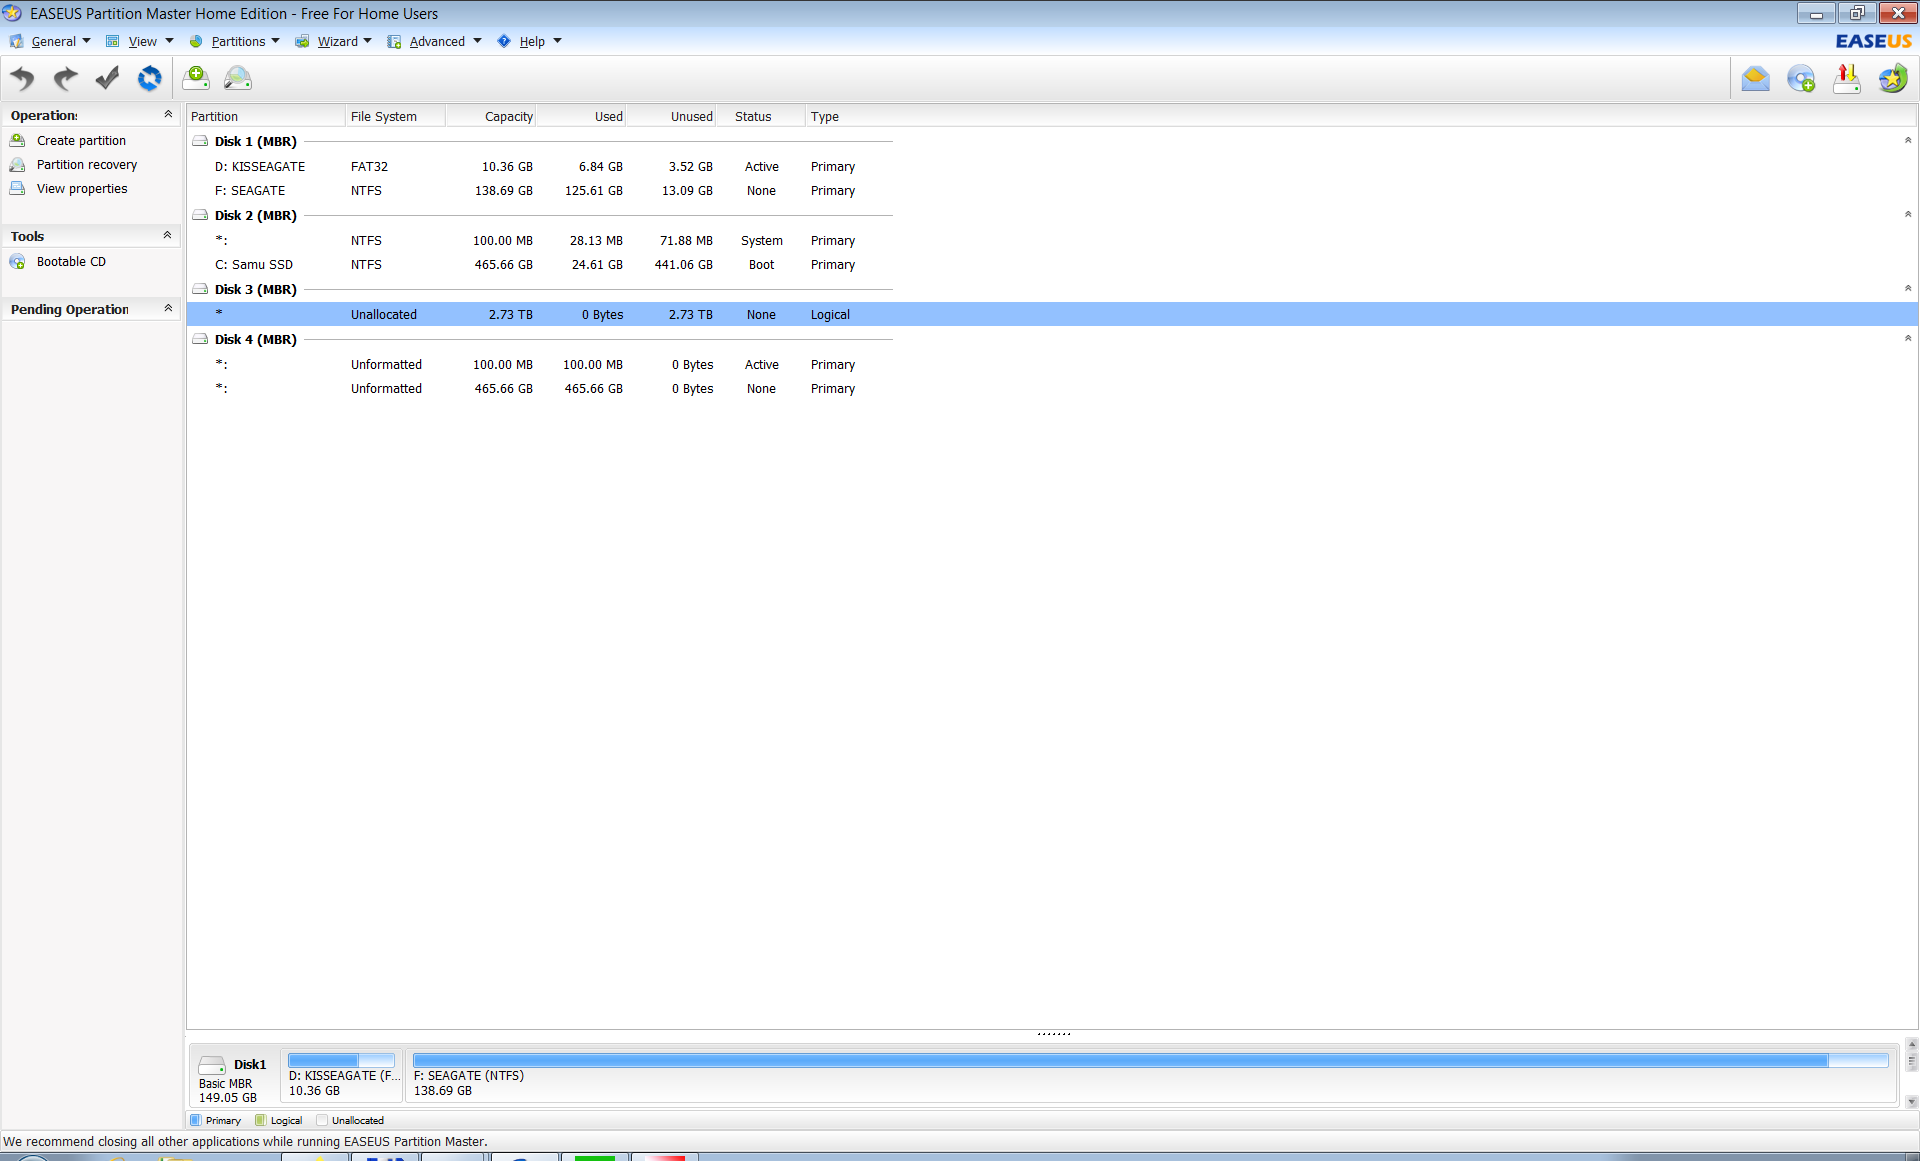Click View properties in Operations
The image size is (1920, 1161).
point(82,189)
